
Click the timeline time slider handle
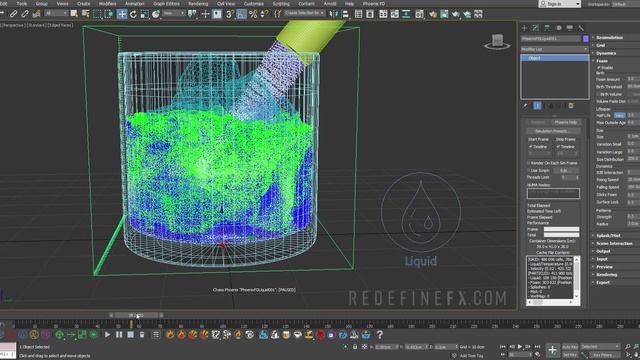click(136, 315)
